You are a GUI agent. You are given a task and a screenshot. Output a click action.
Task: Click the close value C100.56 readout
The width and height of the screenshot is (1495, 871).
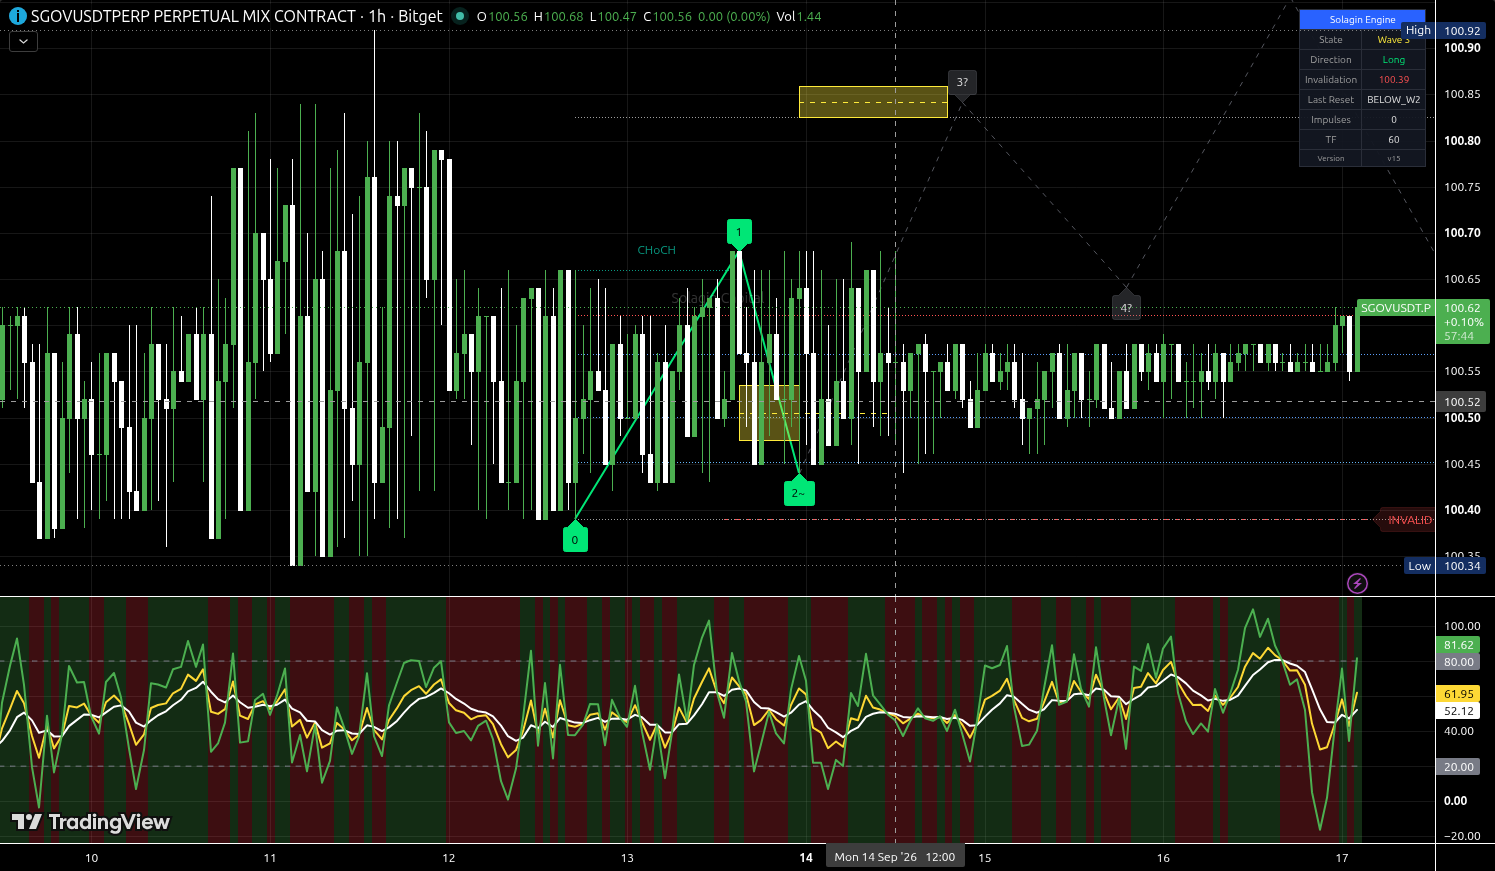click(x=667, y=17)
